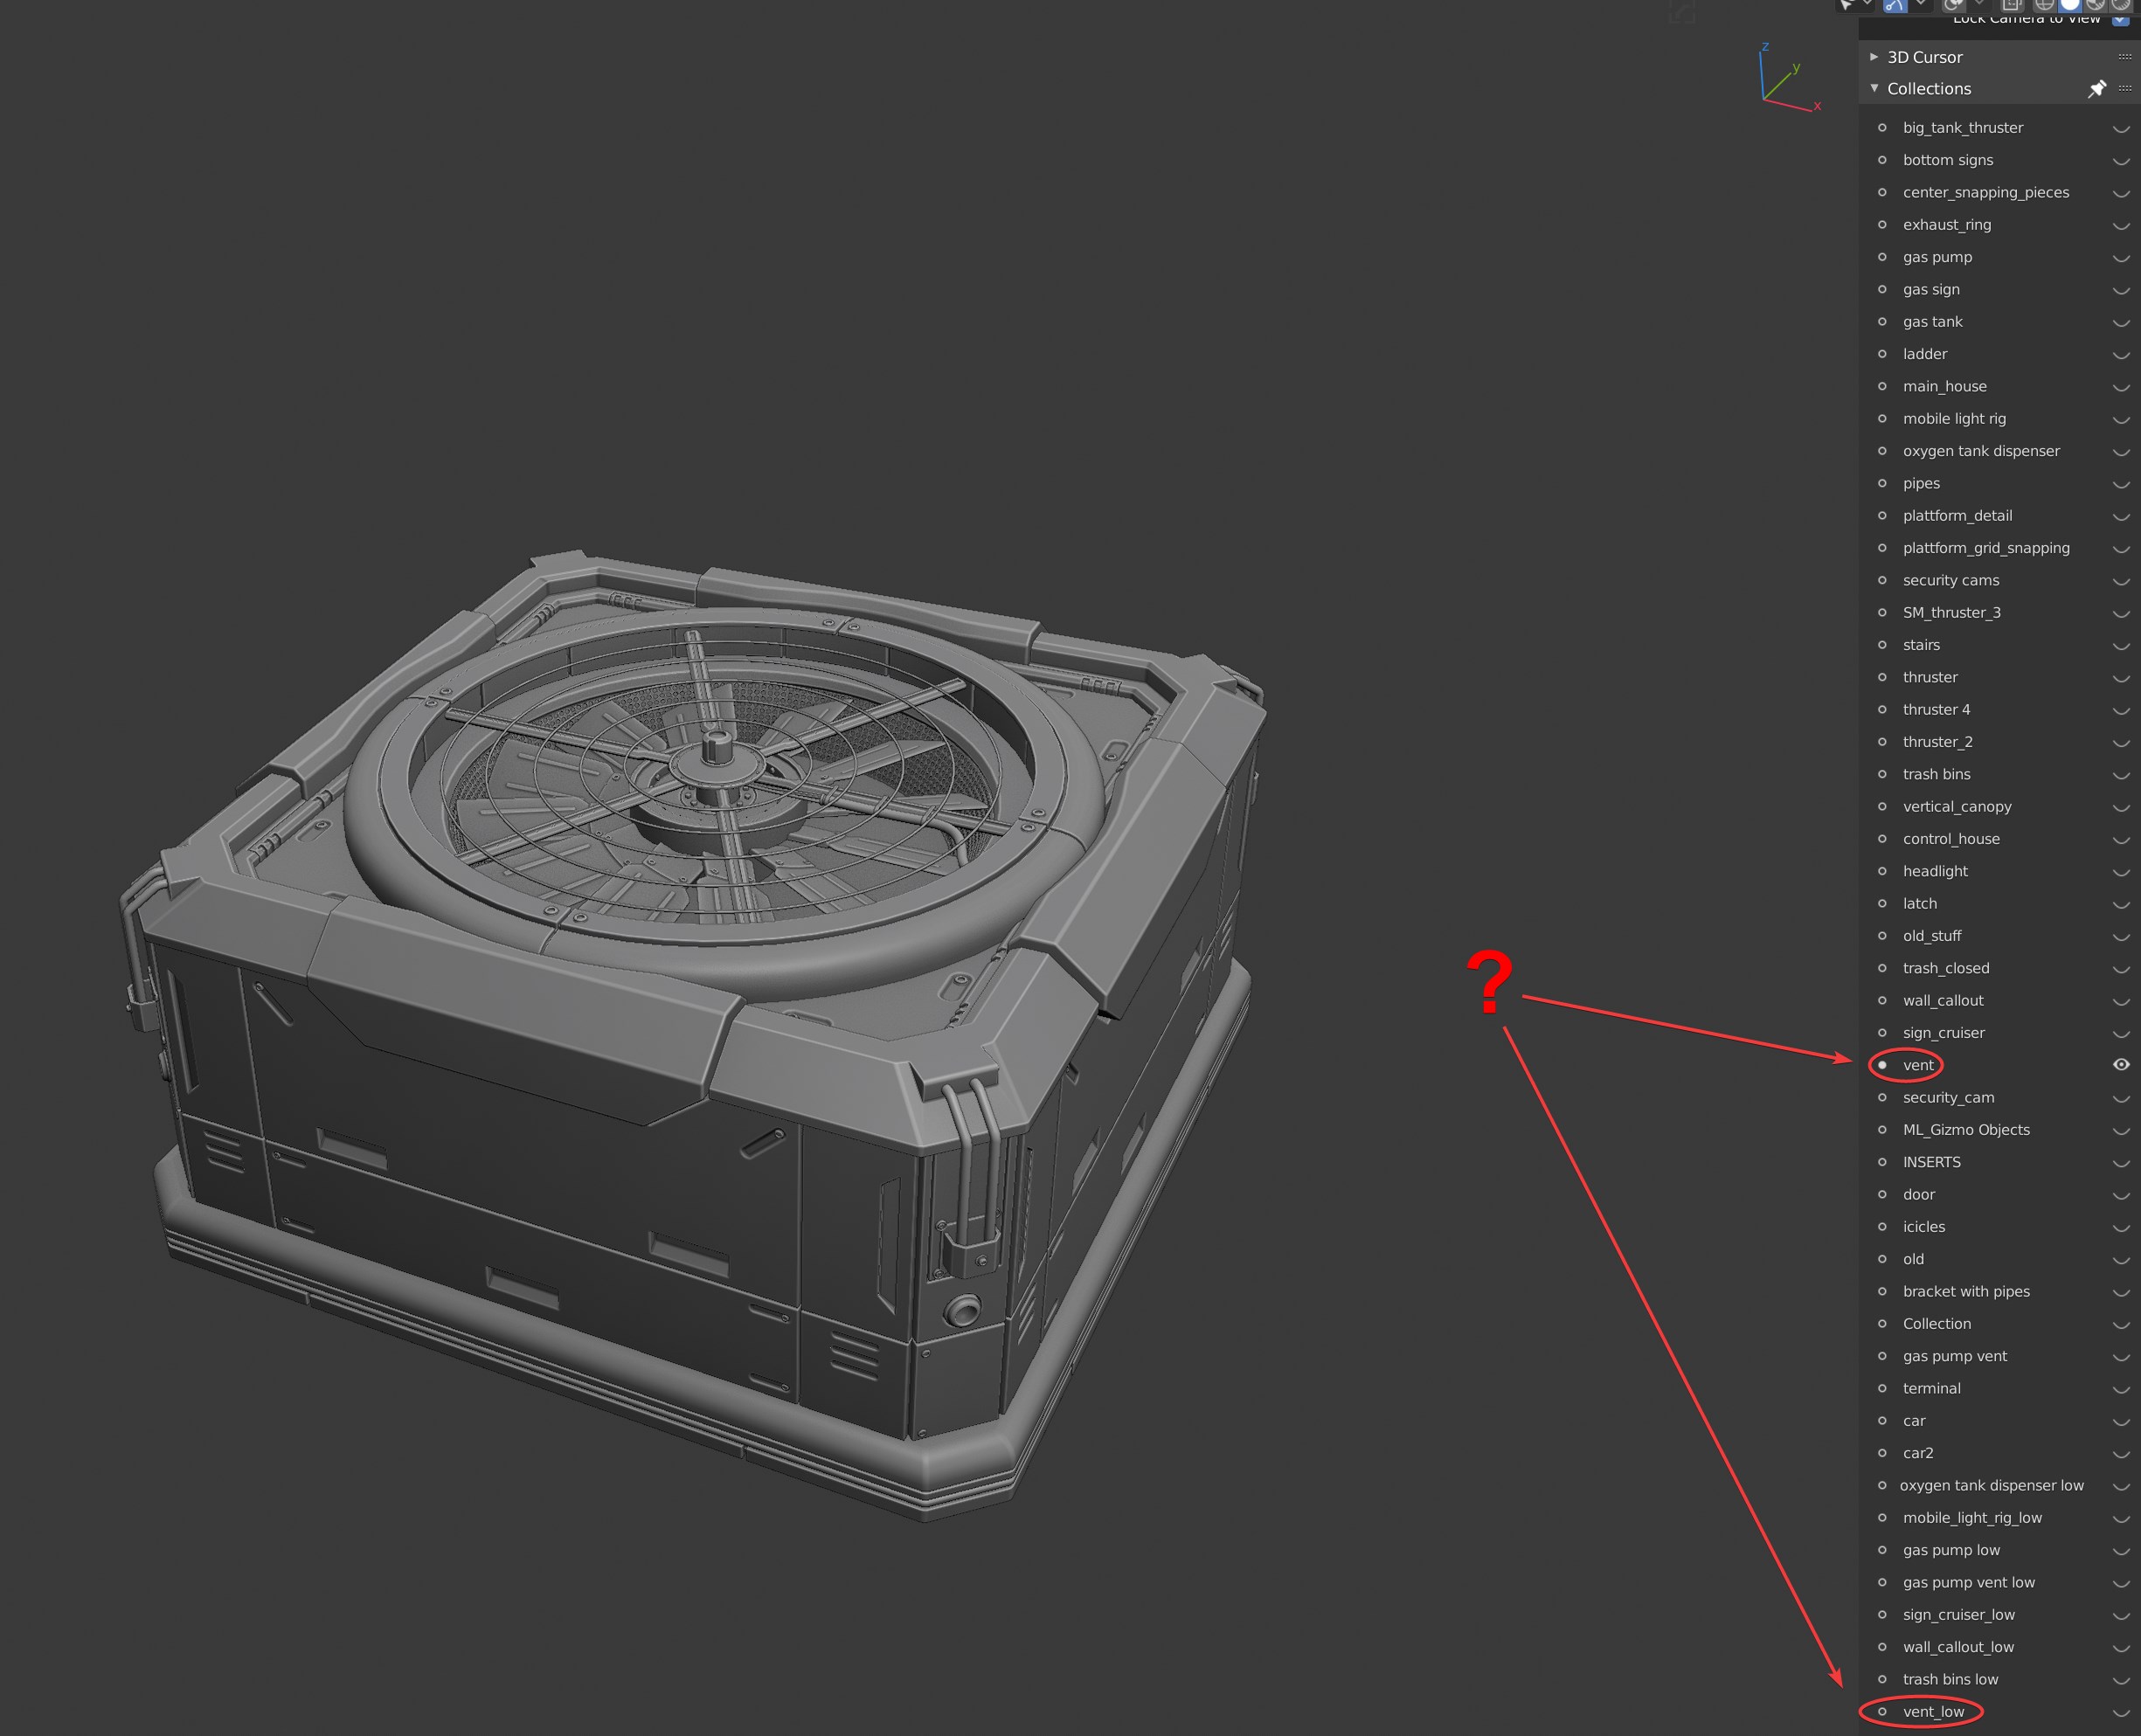This screenshot has height=1736, width=2141.
Task: Click the dot icon beside terminal
Action: pyautogui.click(x=1882, y=1388)
